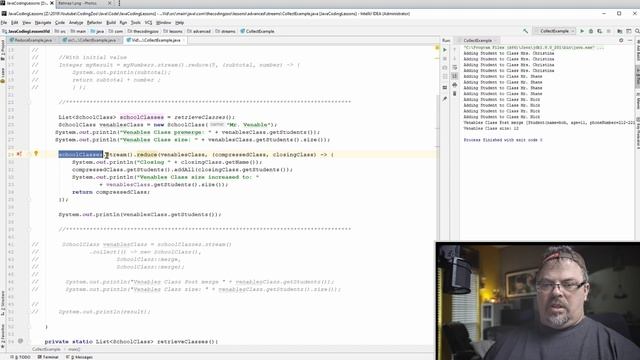Toggle scroll to end in Run console
Viewport: 640px width, 360px height.
pyautogui.click(x=455, y=76)
